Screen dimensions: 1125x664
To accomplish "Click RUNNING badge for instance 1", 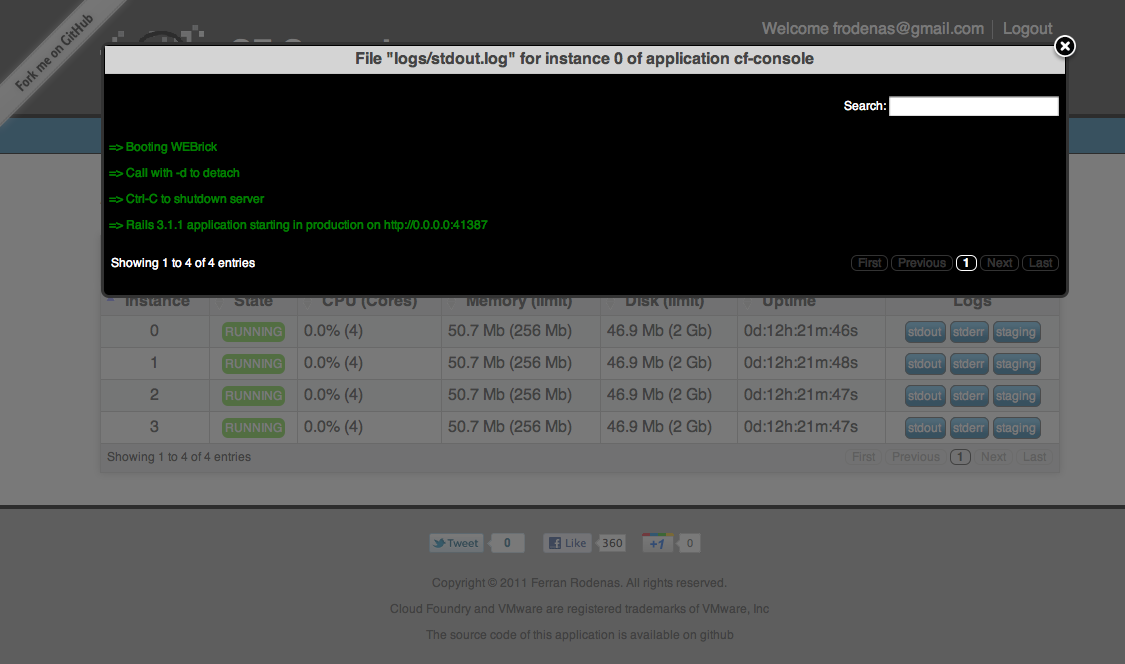I will [x=253, y=364].
